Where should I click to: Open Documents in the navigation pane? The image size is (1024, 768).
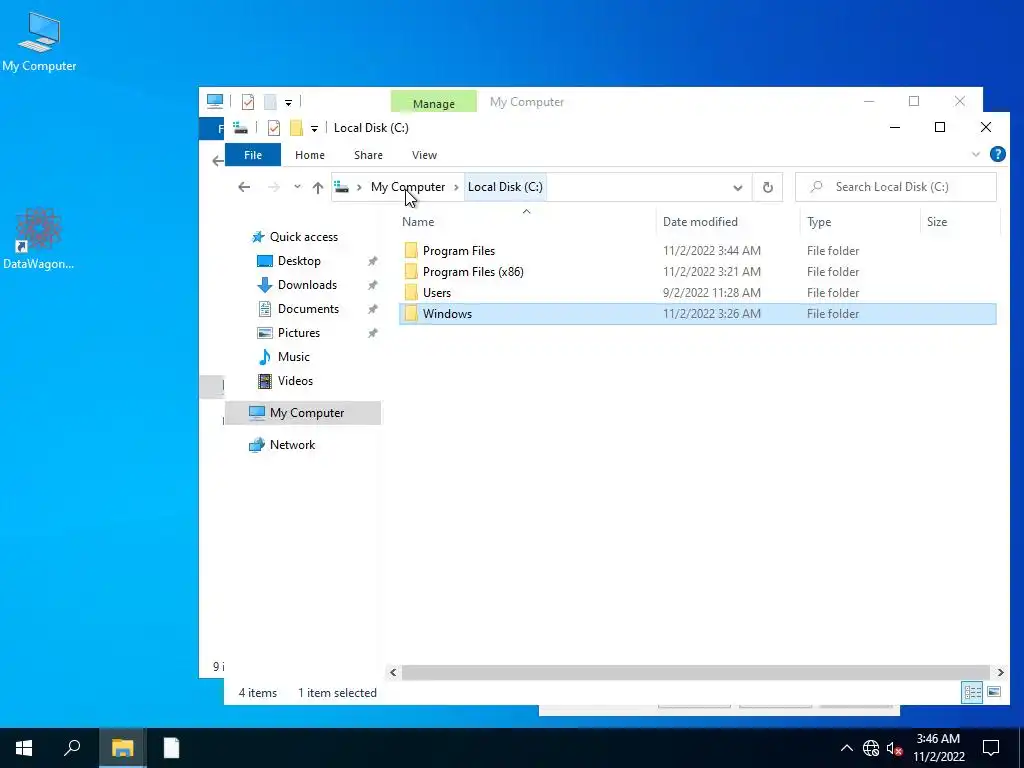tap(298, 309)
